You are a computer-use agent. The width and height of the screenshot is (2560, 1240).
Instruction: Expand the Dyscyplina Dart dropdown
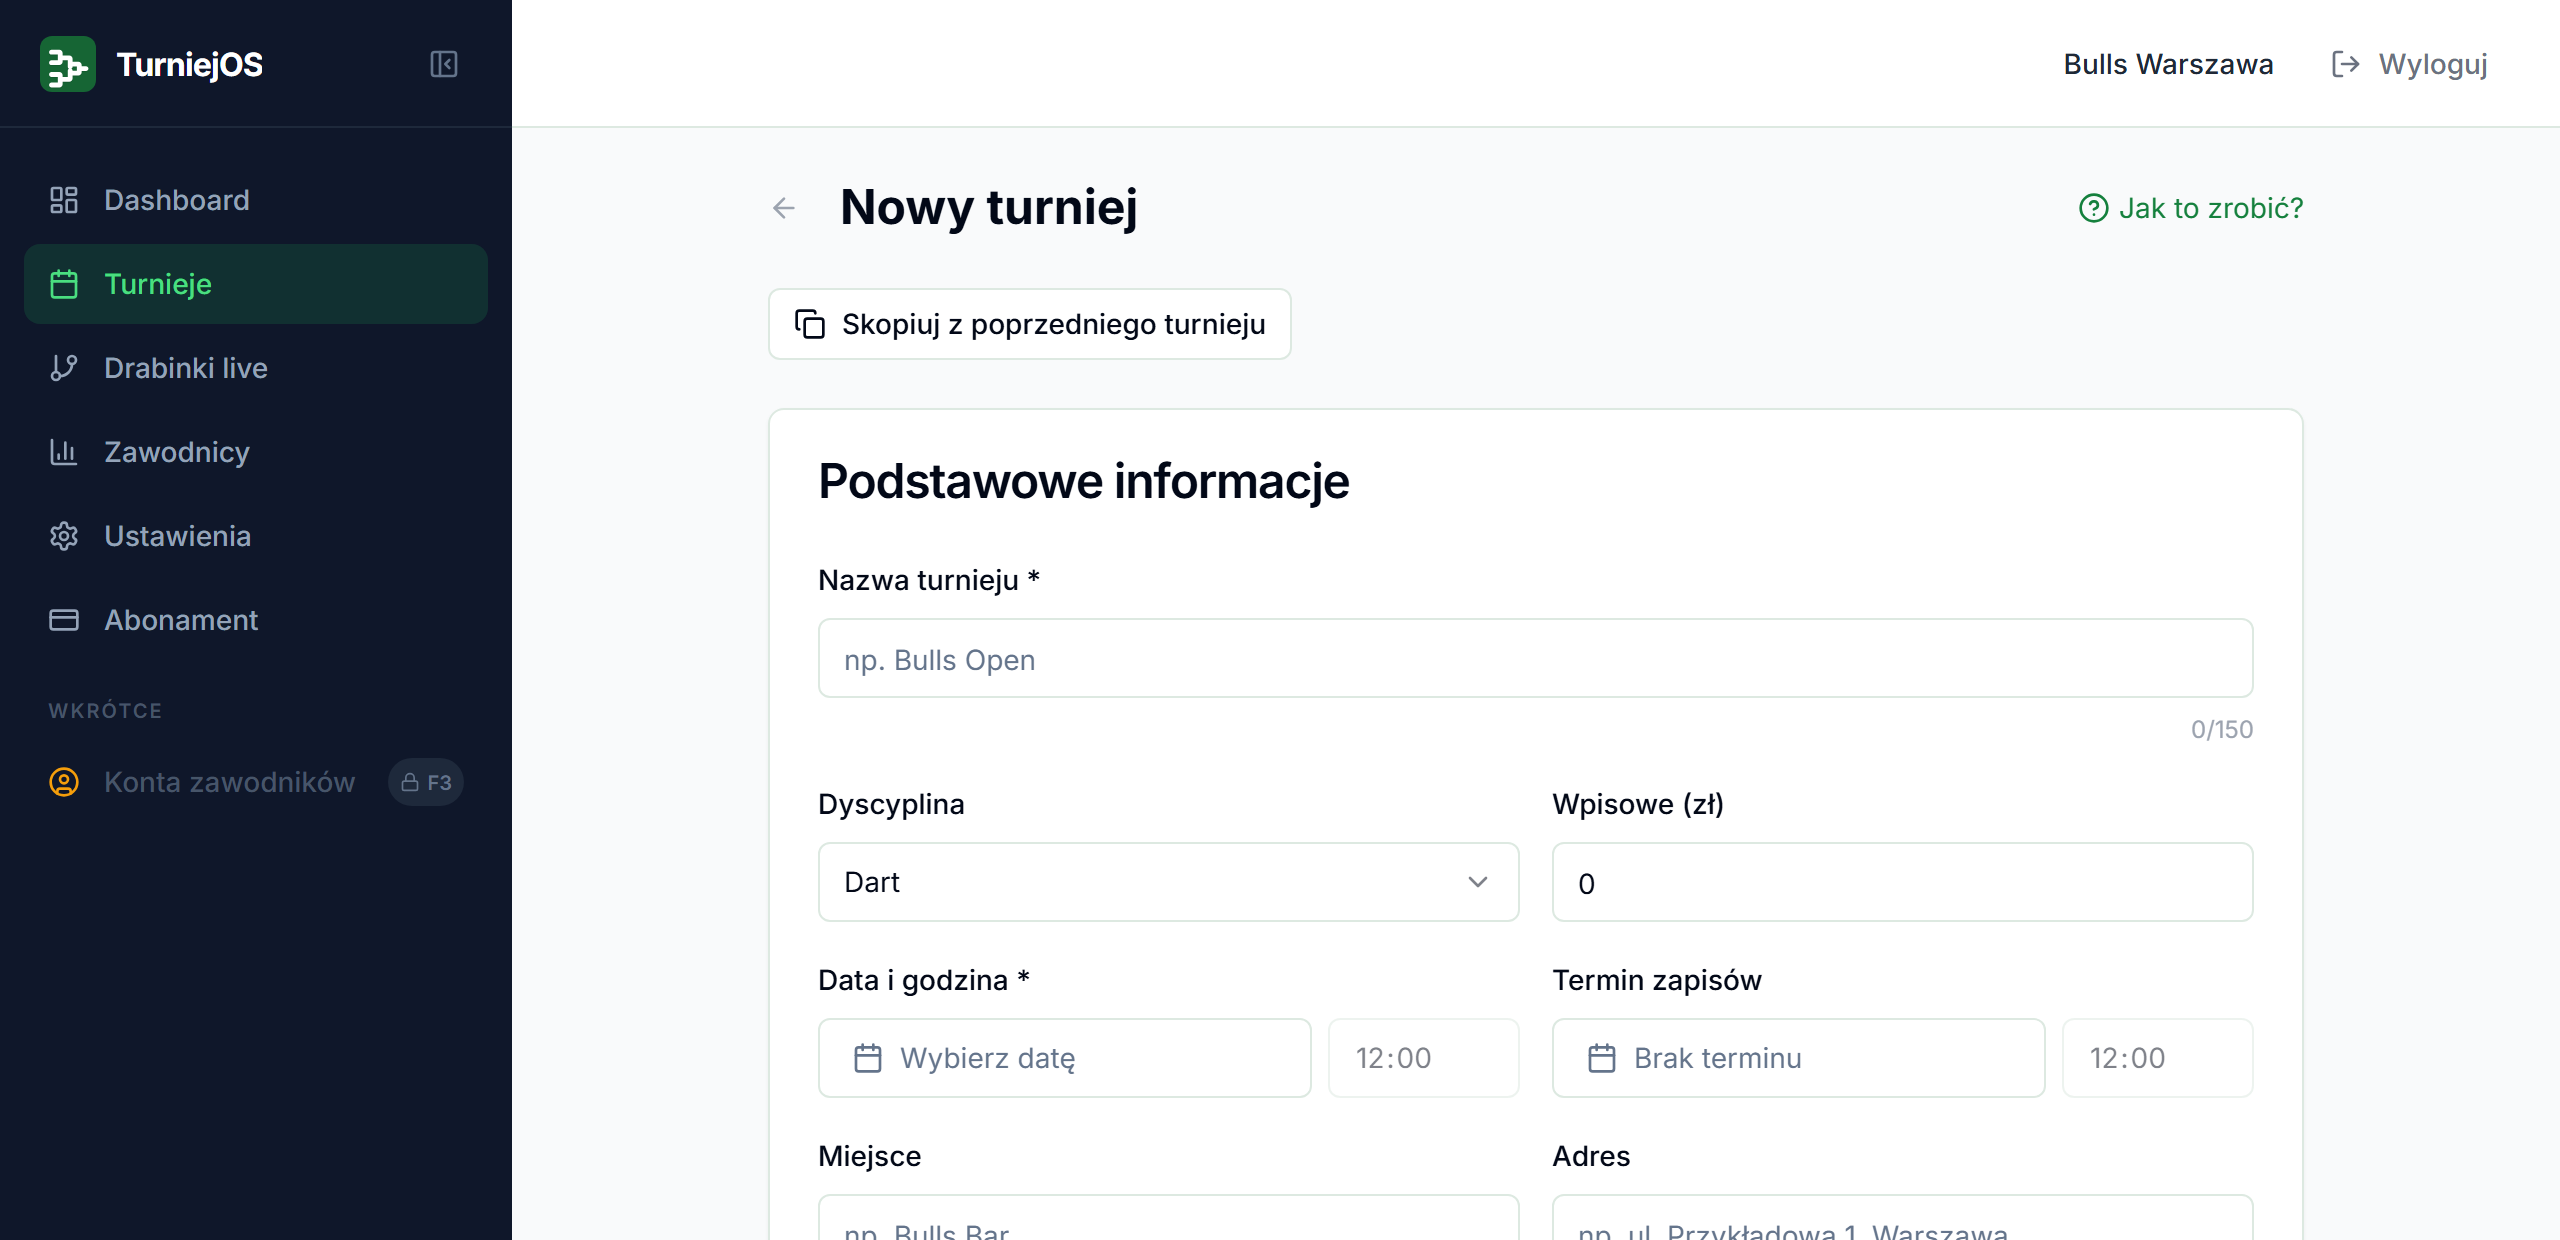[x=1168, y=882]
